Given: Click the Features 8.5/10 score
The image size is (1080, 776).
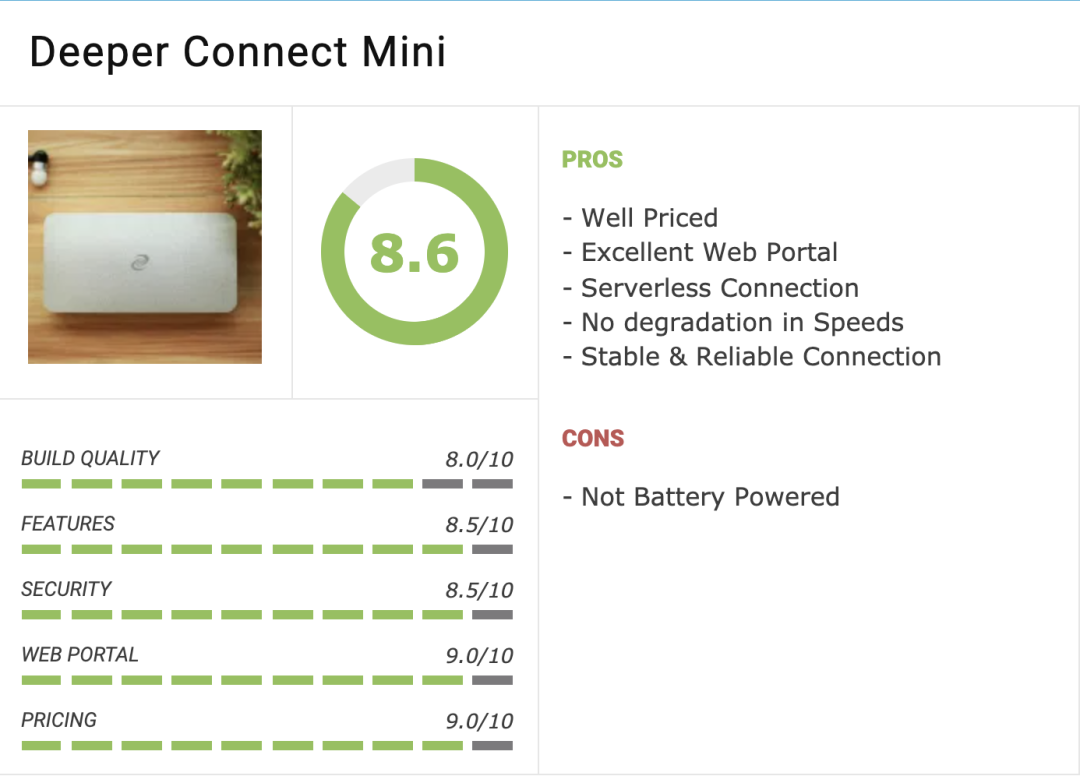Looking at the screenshot, I should pos(479,525).
